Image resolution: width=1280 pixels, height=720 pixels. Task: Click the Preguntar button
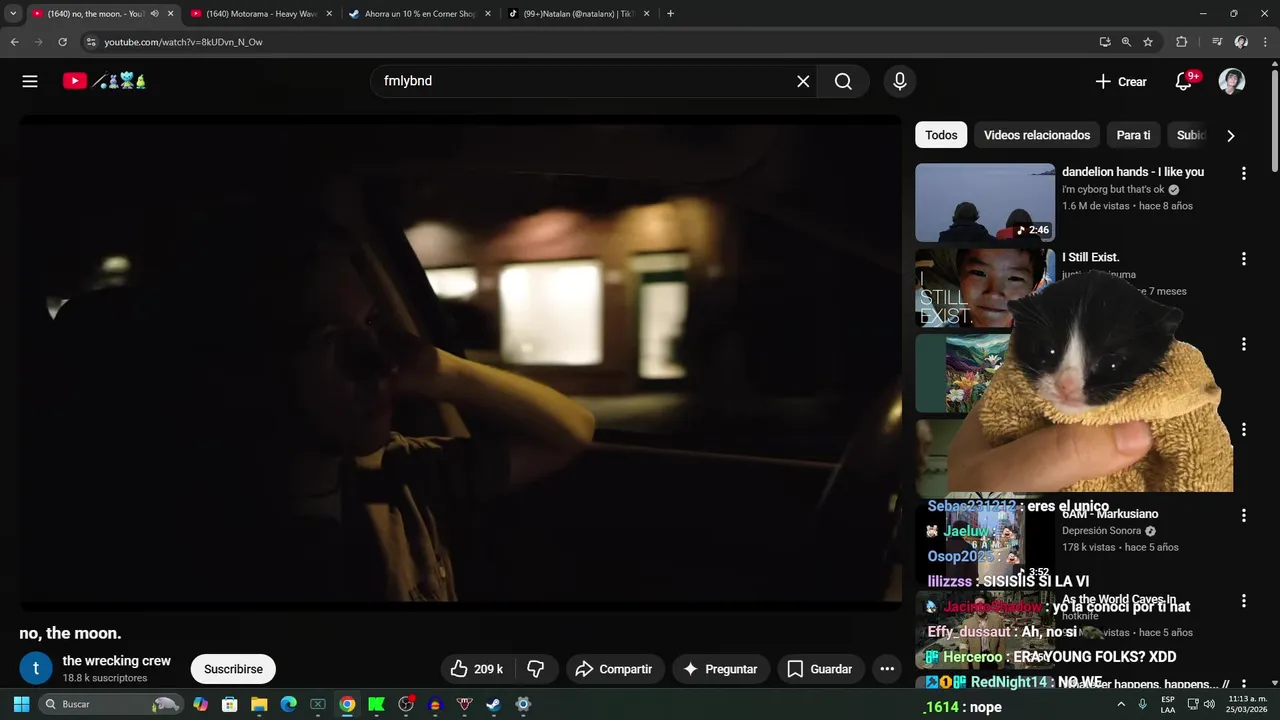(x=720, y=669)
